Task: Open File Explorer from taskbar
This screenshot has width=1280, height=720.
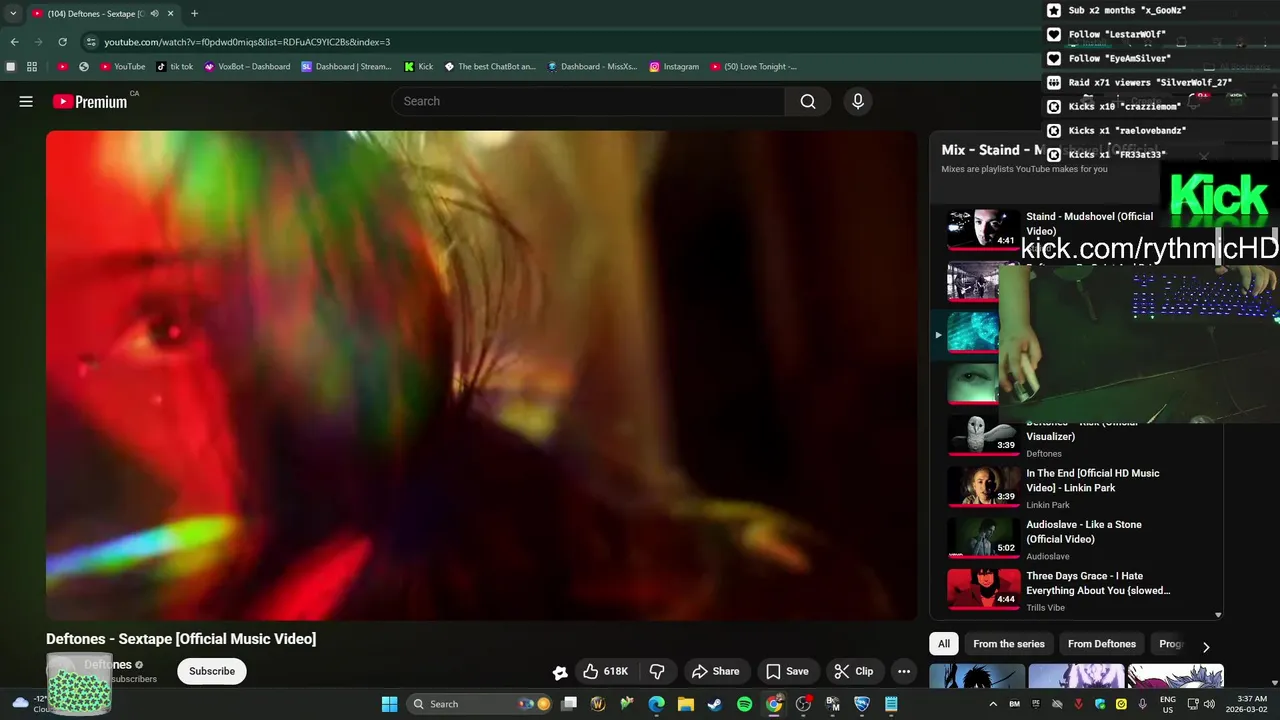Action: point(686,704)
